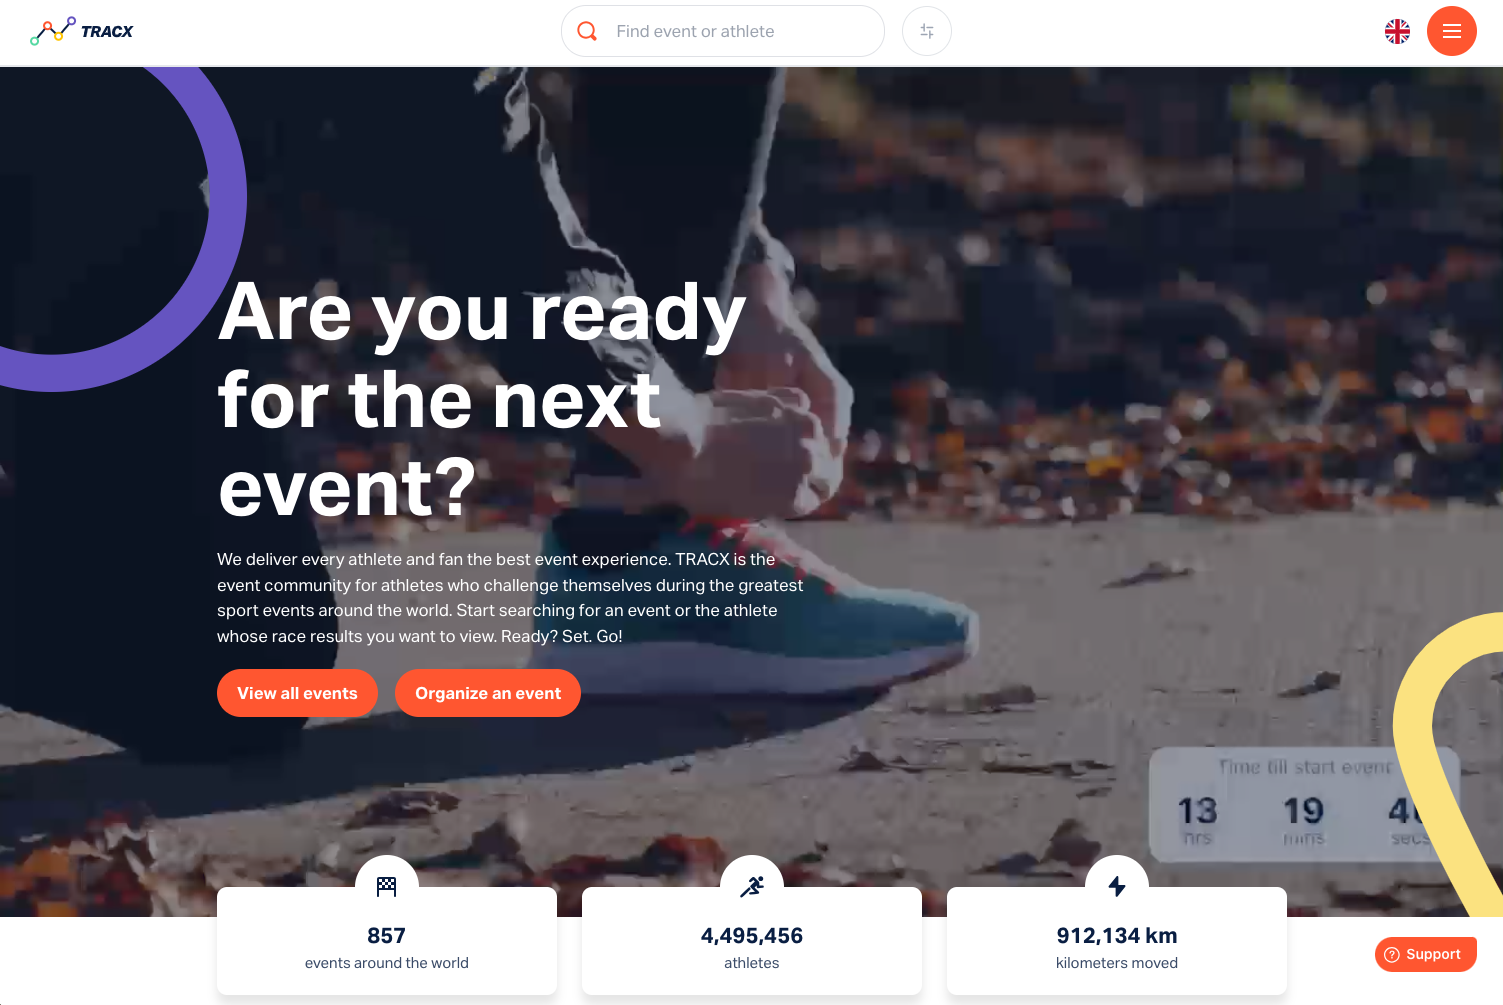This screenshot has width=1503, height=1005.
Task: Click the 13 hrs countdown value
Action: coord(1197,819)
